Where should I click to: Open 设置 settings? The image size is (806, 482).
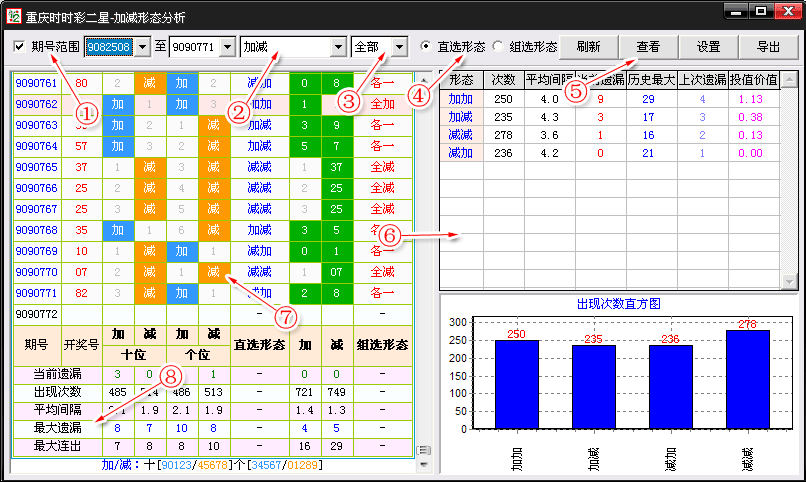pos(708,47)
